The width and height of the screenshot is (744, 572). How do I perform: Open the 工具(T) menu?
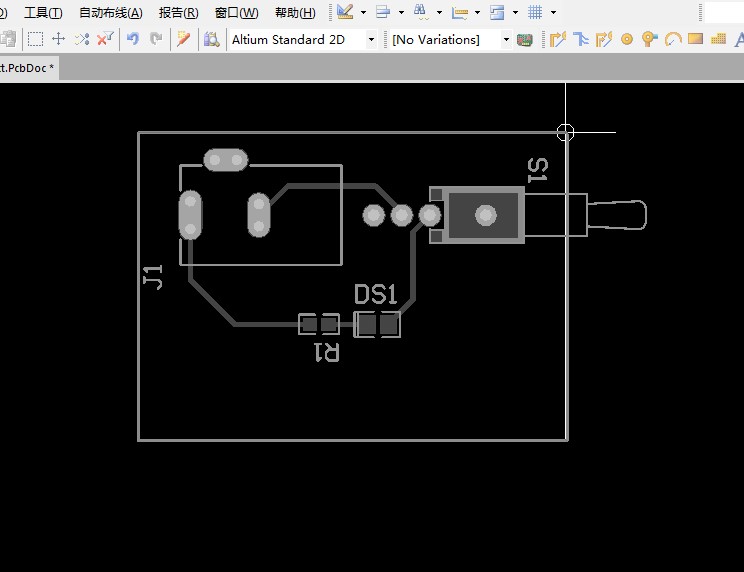tap(43, 13)
